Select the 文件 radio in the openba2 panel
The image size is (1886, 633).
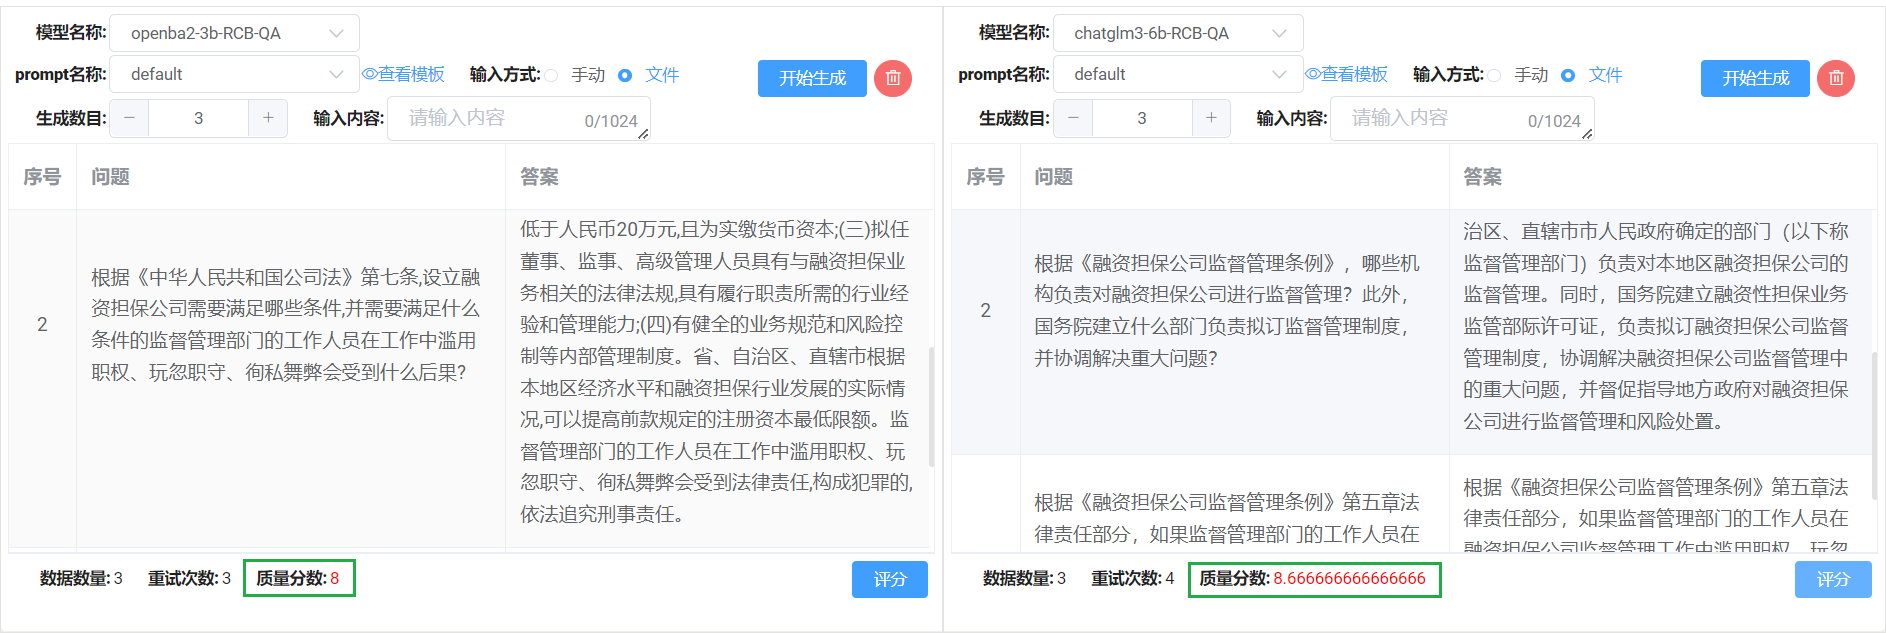625,75
